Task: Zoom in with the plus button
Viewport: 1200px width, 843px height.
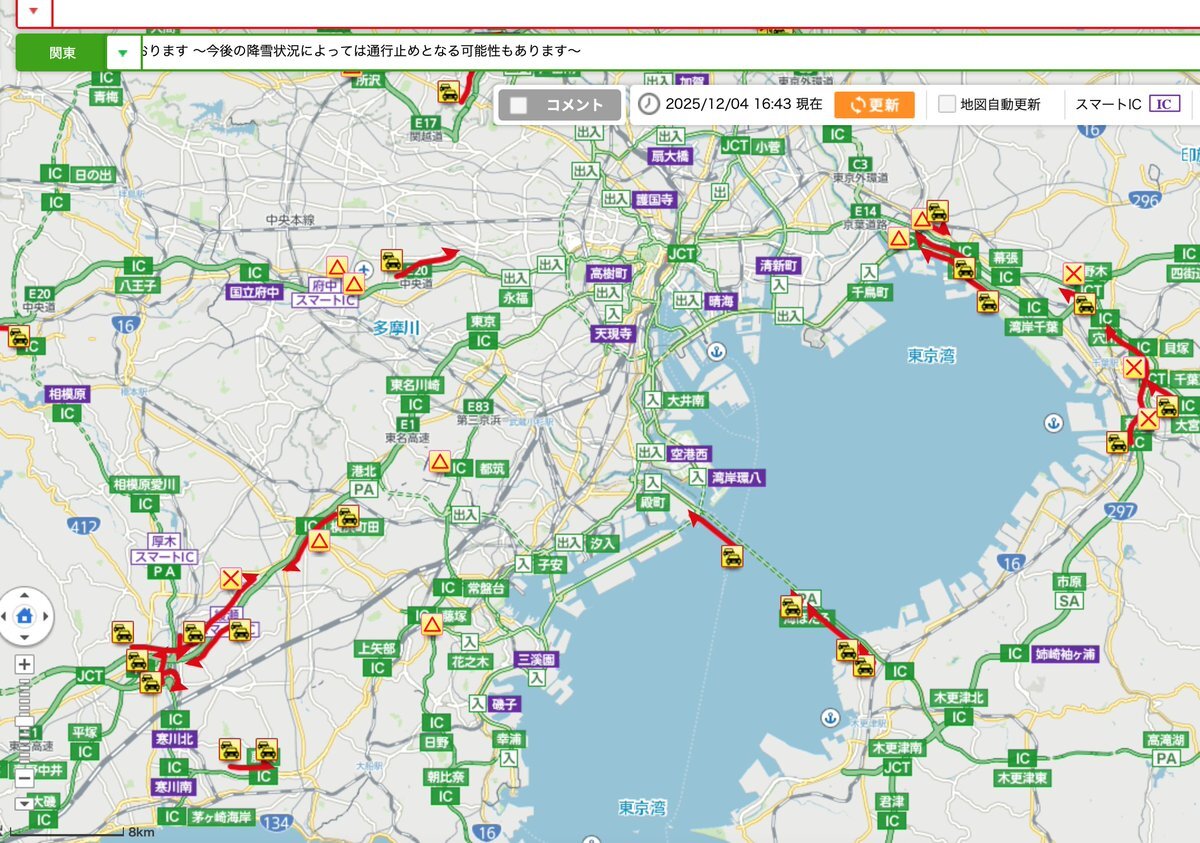Action: 25,664
